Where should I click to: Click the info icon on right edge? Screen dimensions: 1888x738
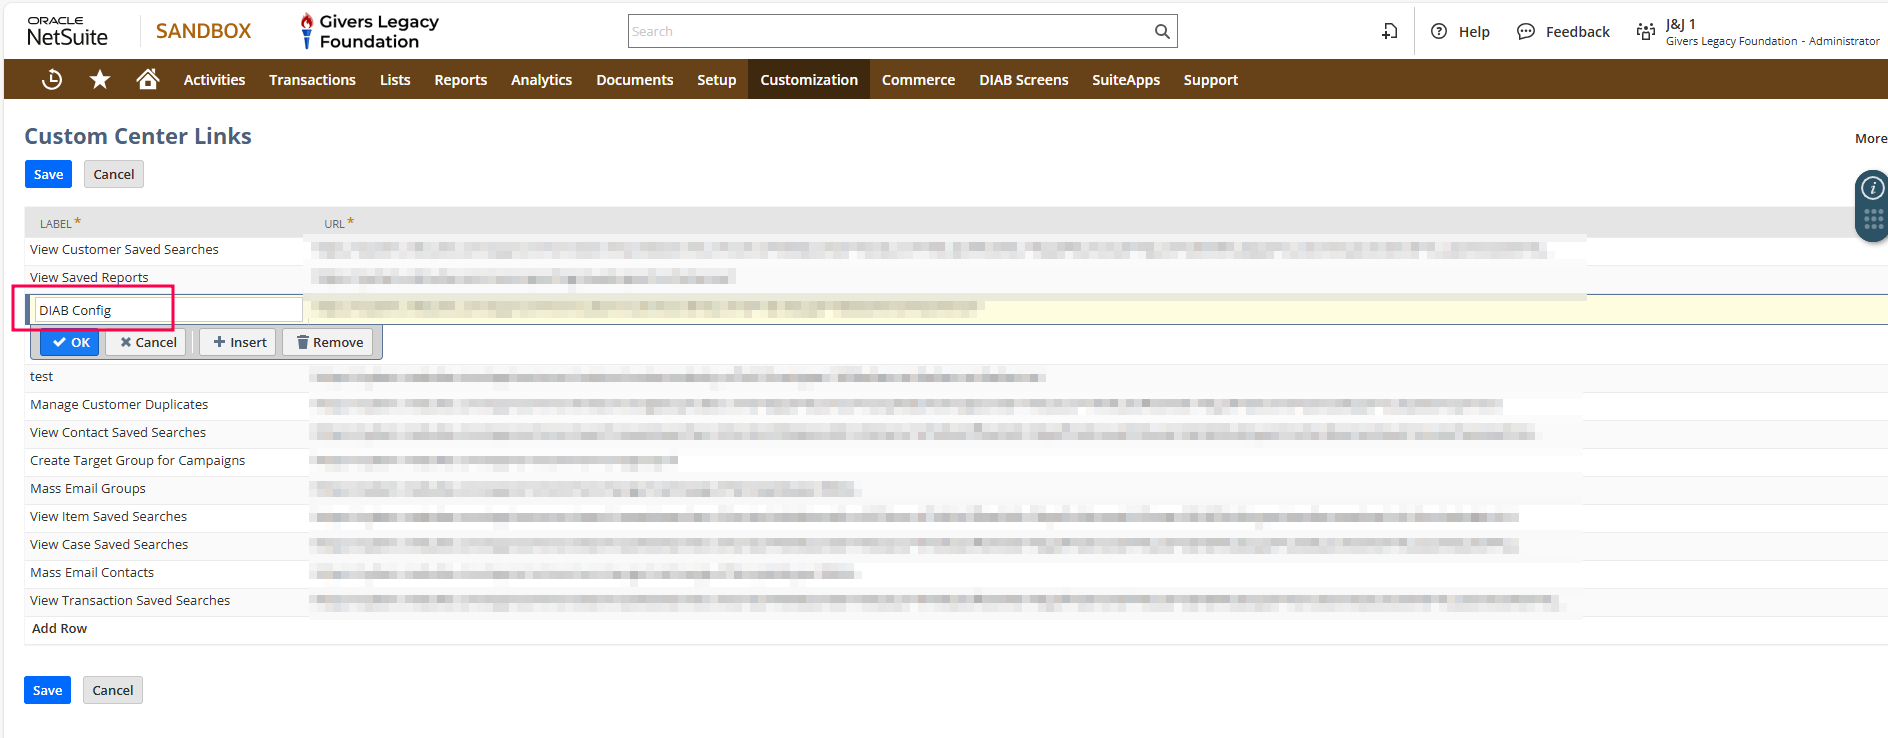click(1872, 188)
